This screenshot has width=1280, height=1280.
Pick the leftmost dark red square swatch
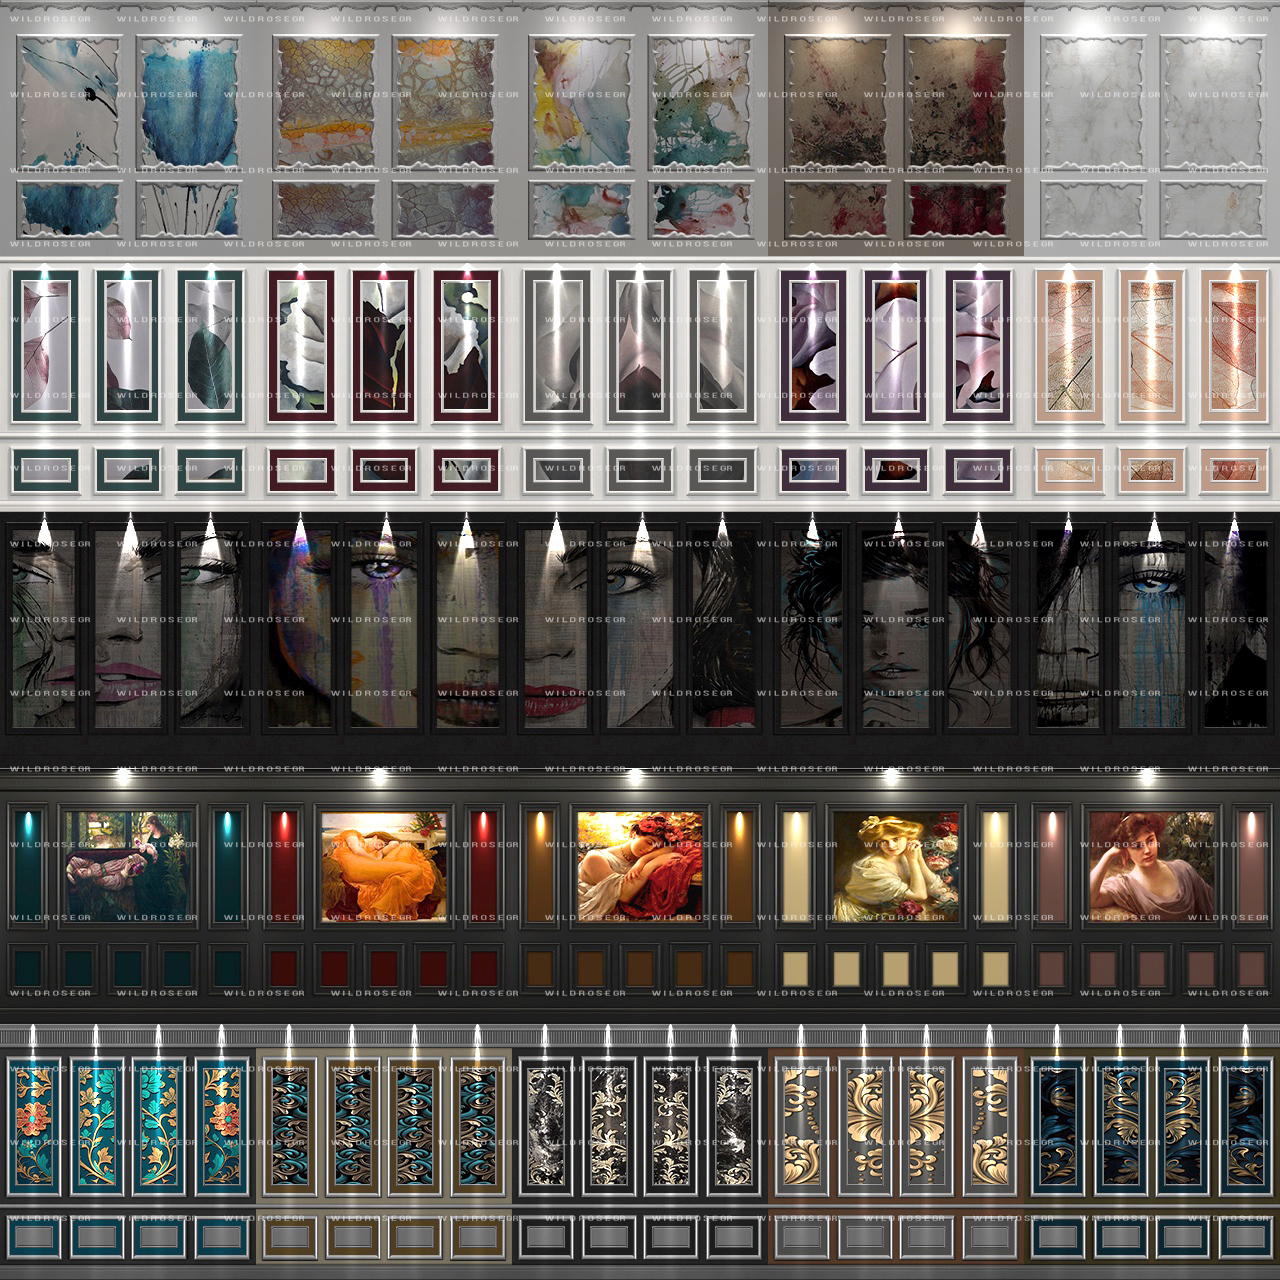click(x=284, y=969)
